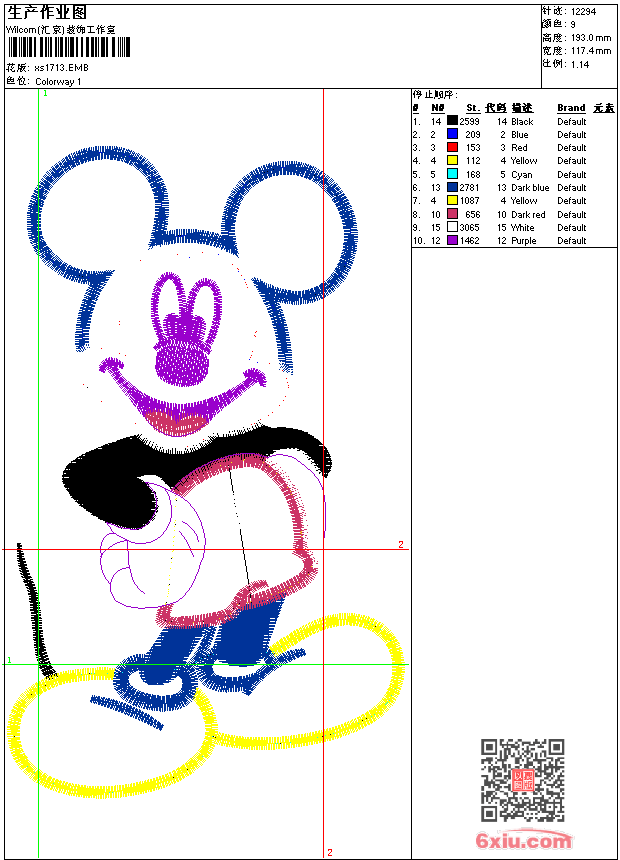Click the Yellow swatch beside stitch count 1087
This screenshot has width=620, height=860.
tap(452, 200)
